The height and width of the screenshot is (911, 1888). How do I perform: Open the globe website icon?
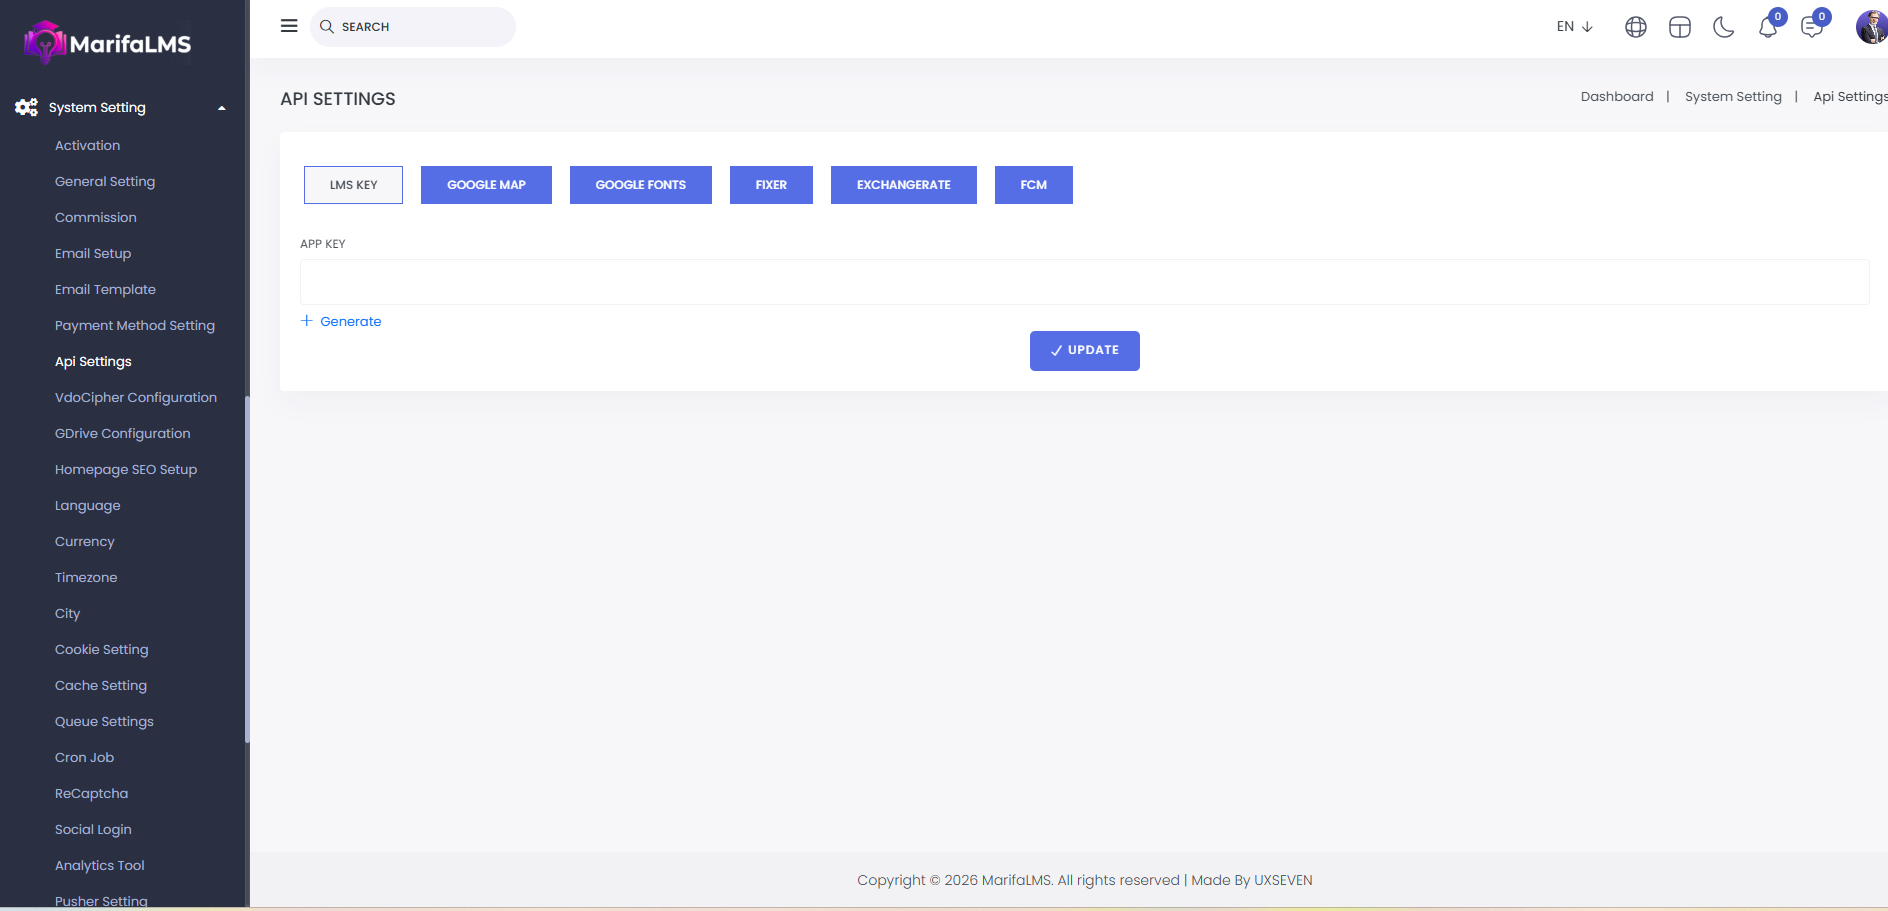coord(1635,27)
